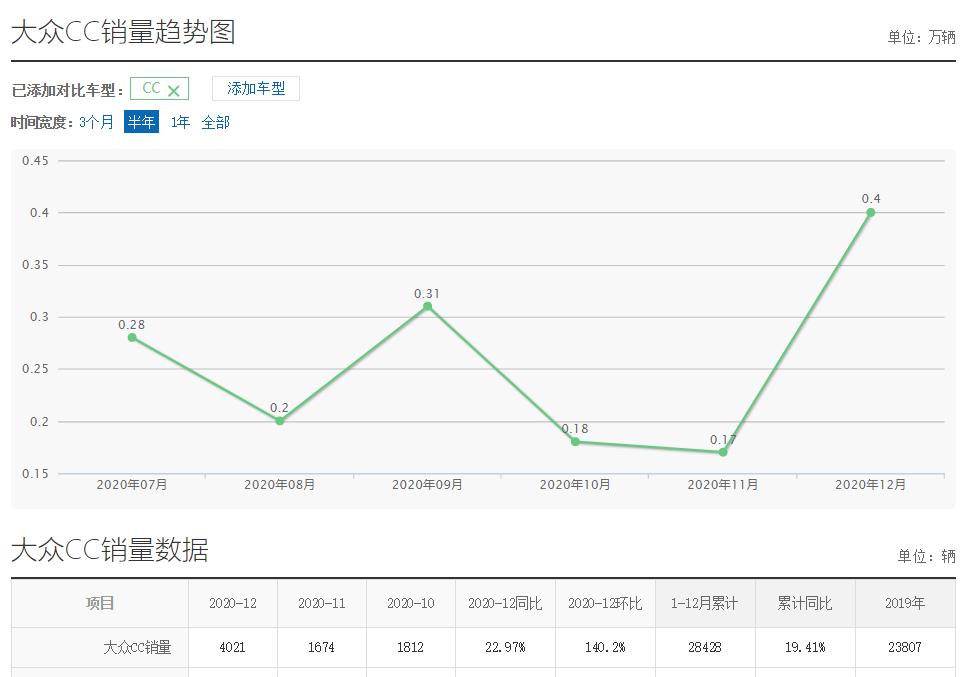Switch time range to 全部

(215, 122)
